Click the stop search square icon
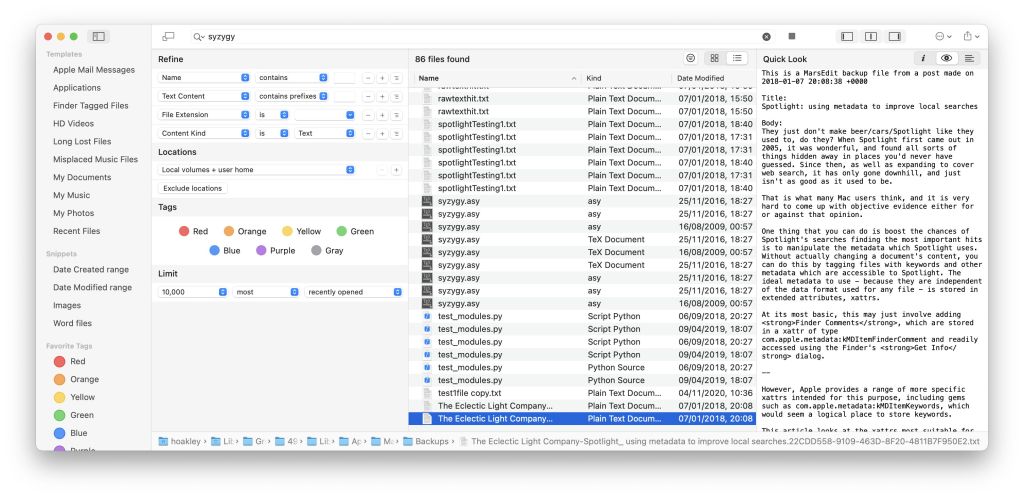Image resolution: width=1024 pixels, height=498 pixels. pyautogui.click(x=792, y=36)
